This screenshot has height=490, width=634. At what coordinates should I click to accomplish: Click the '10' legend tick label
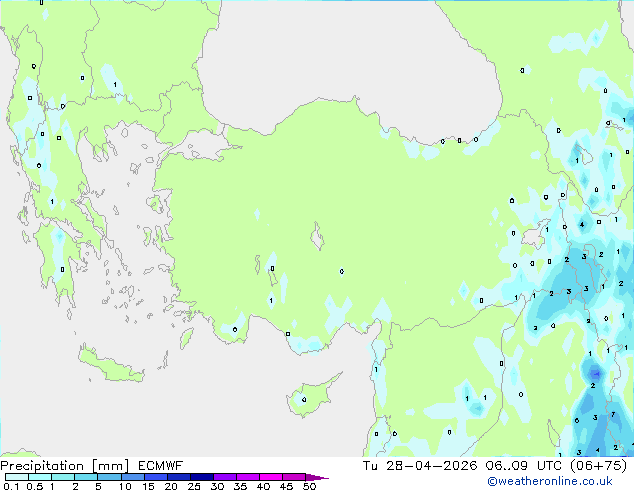[x=125, y=486]
